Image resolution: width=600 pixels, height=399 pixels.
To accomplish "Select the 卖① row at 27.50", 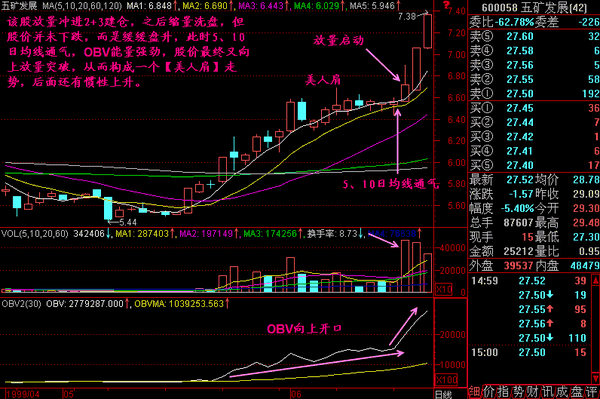I will tap(535, 94).
